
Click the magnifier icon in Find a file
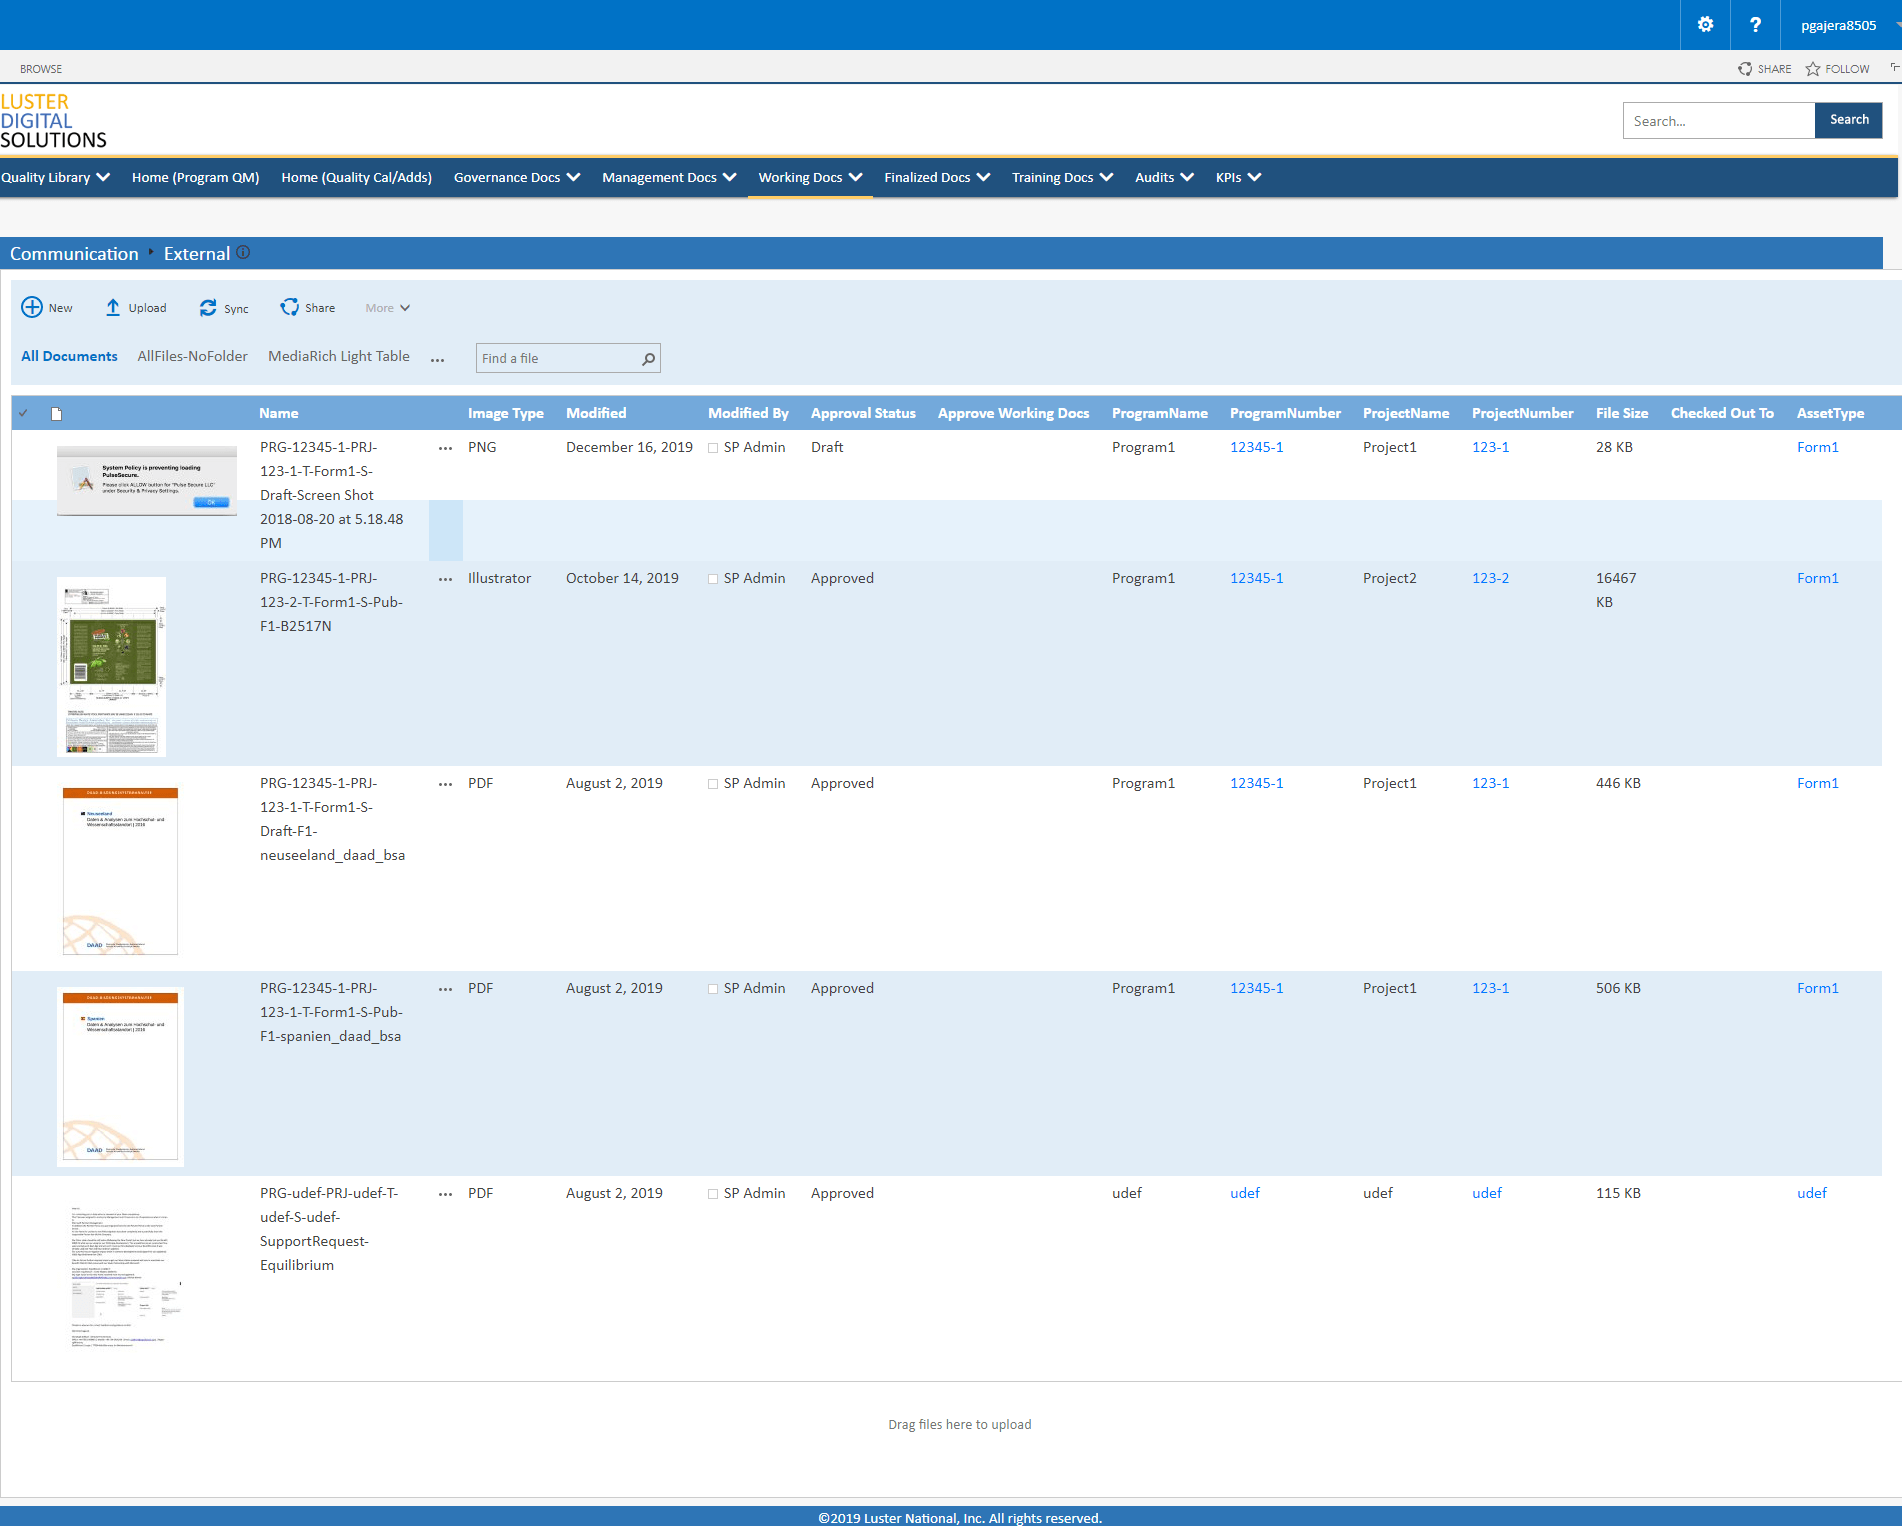tap(649, 358)
